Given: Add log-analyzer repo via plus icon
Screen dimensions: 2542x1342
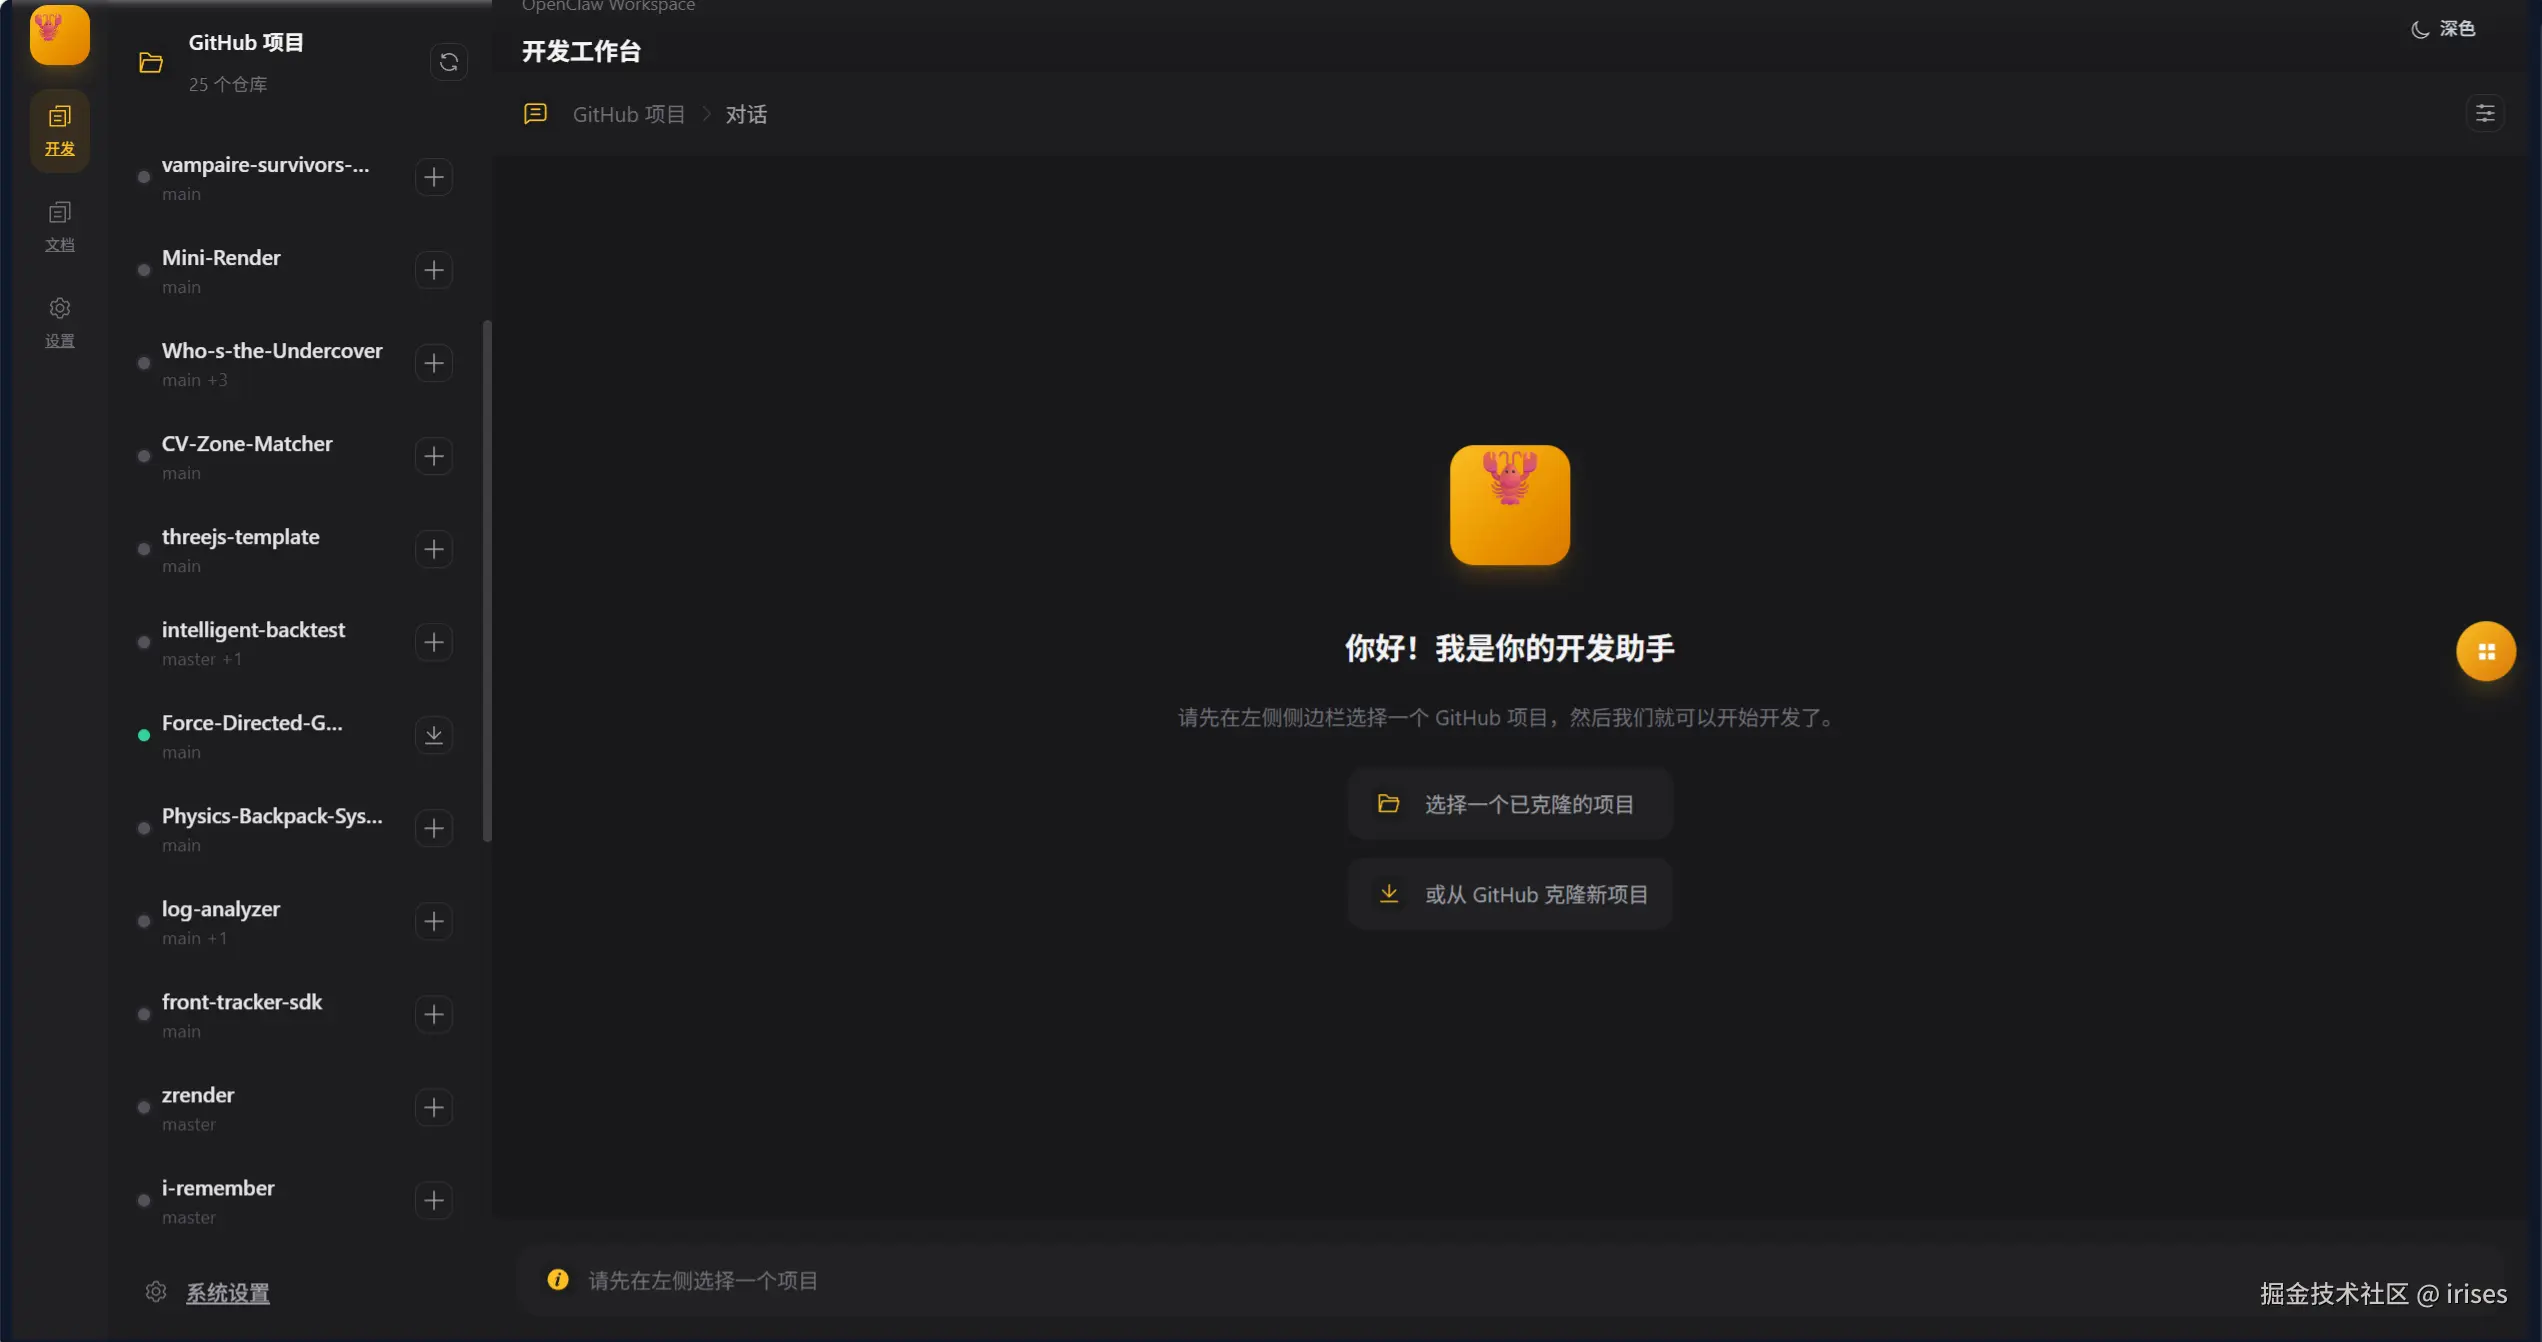Looking at the screenshot, I should coord(434,921).
